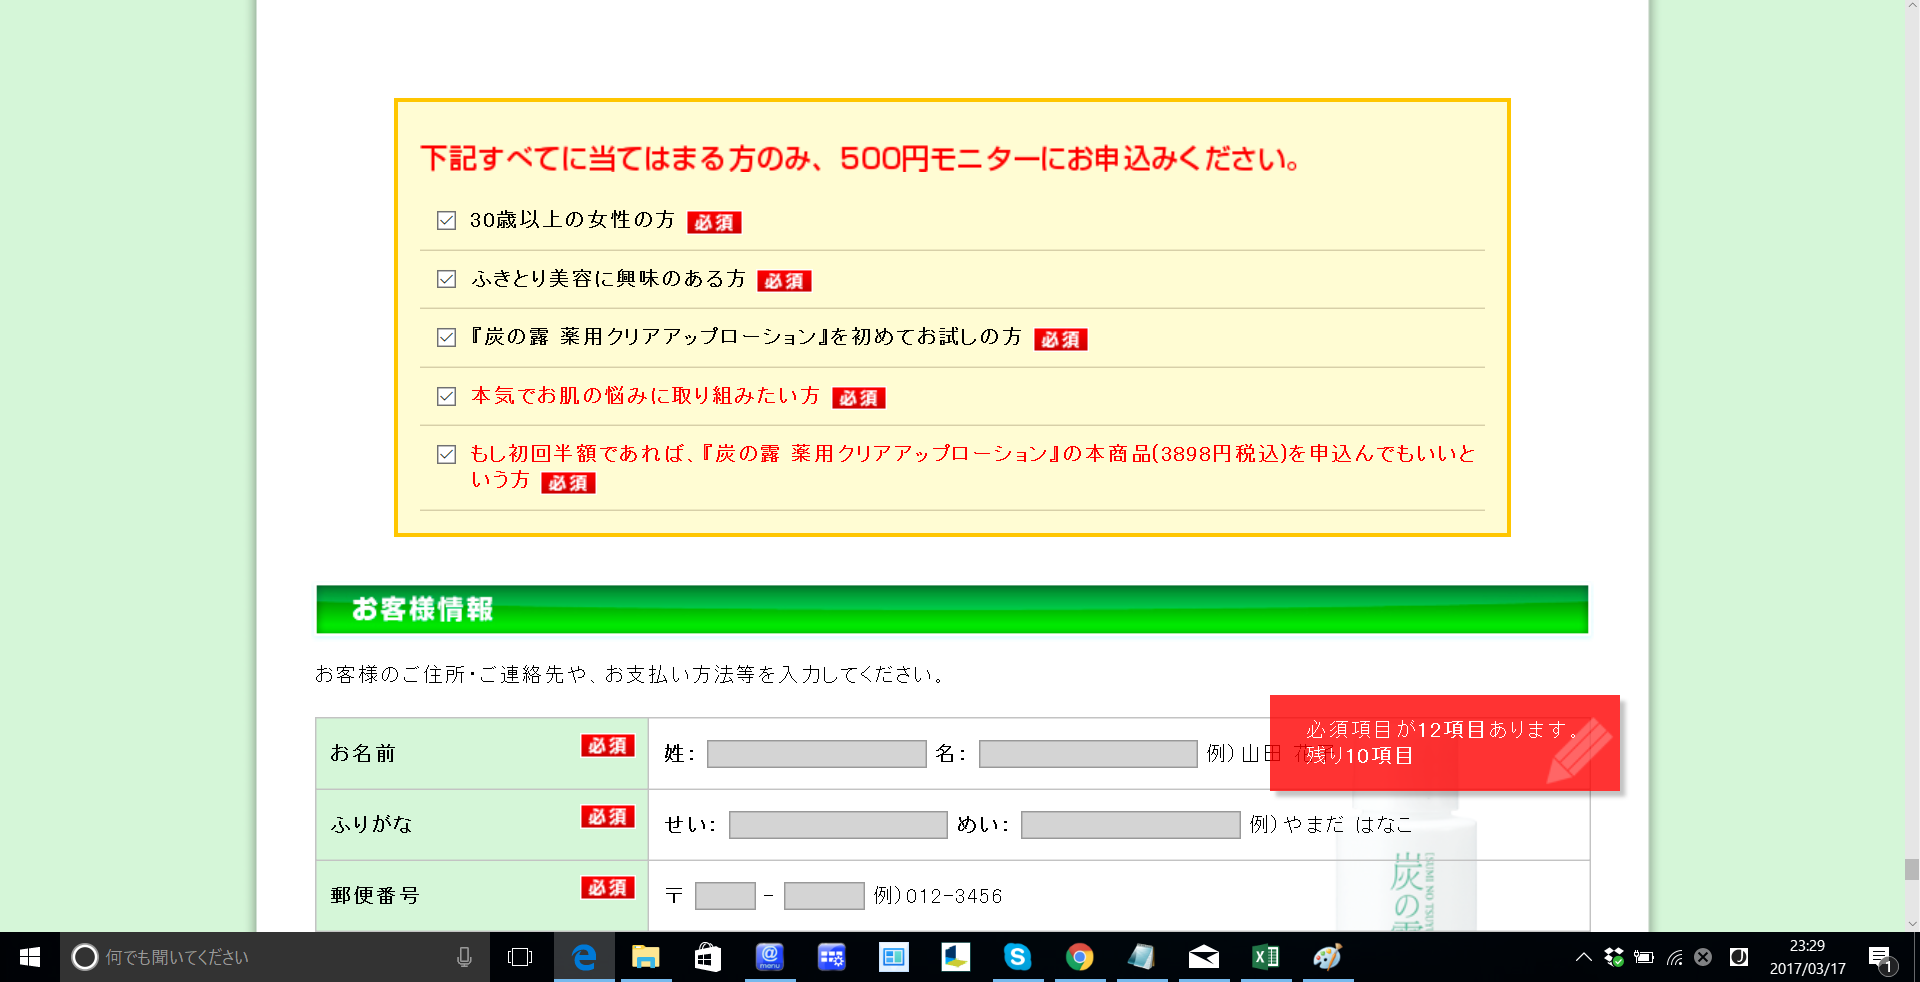
Task: Open Excel from the taskbar
Action: pyautogui.click(x=1266, y=957)
